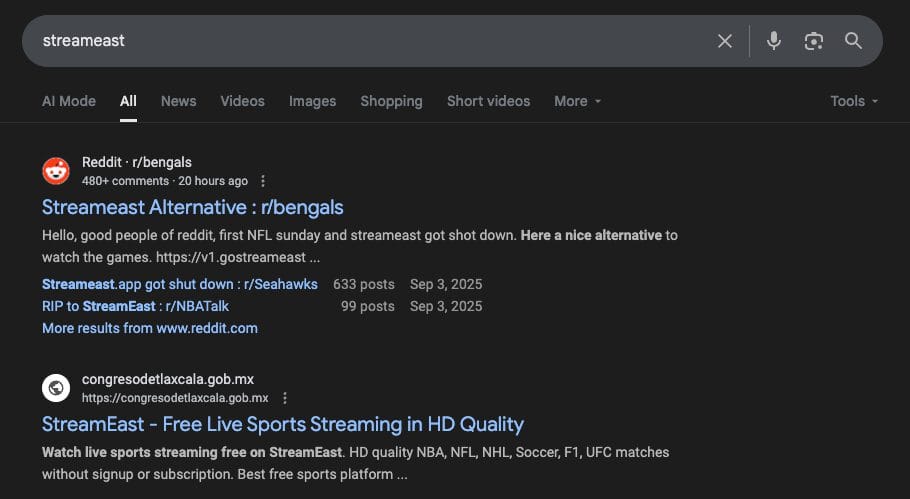Submit search with the magnifying glass icon
This screenshot has width=910, height=499.
pyautogui.click(x=853, y=41)
